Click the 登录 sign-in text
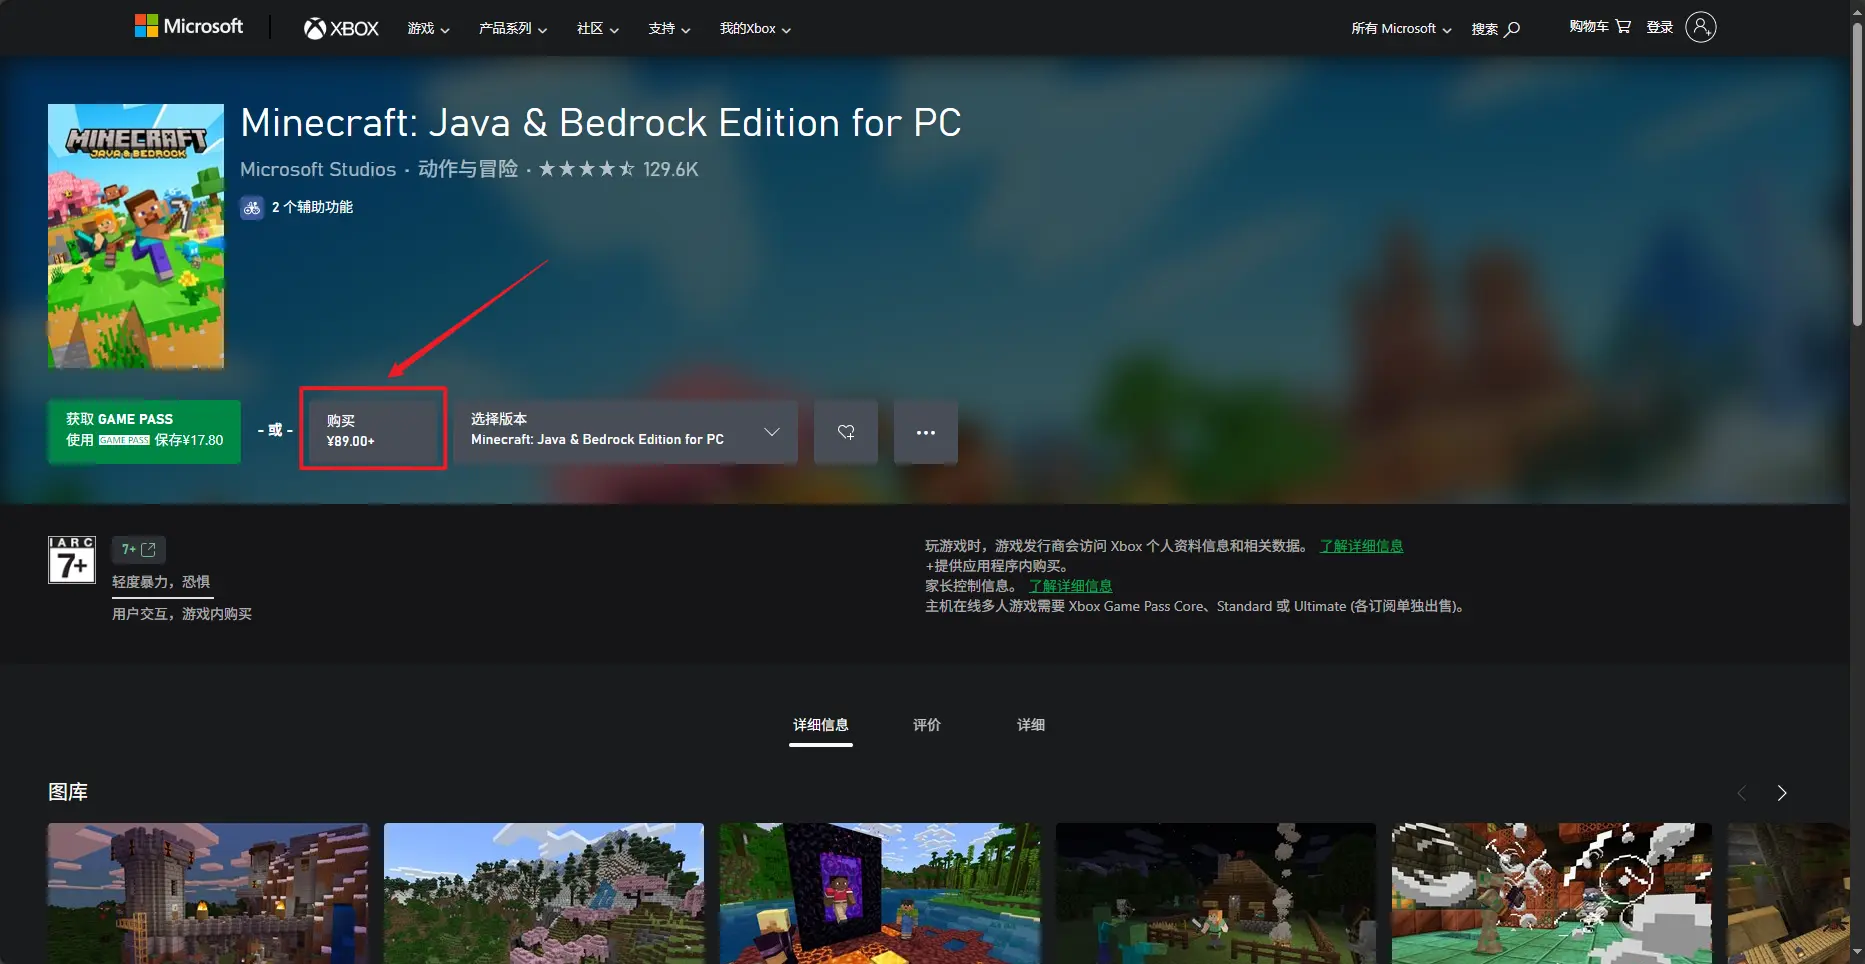Screen dimensions: 1865x964 coord(1660,27)
